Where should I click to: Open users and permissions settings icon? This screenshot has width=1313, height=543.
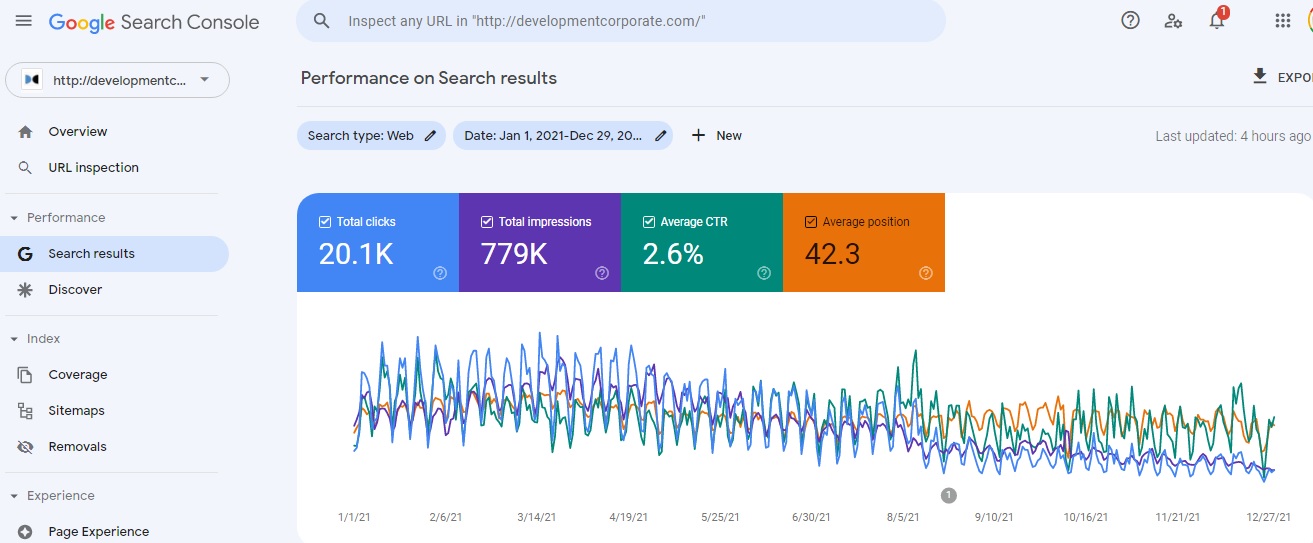[x=1173, y=20]
